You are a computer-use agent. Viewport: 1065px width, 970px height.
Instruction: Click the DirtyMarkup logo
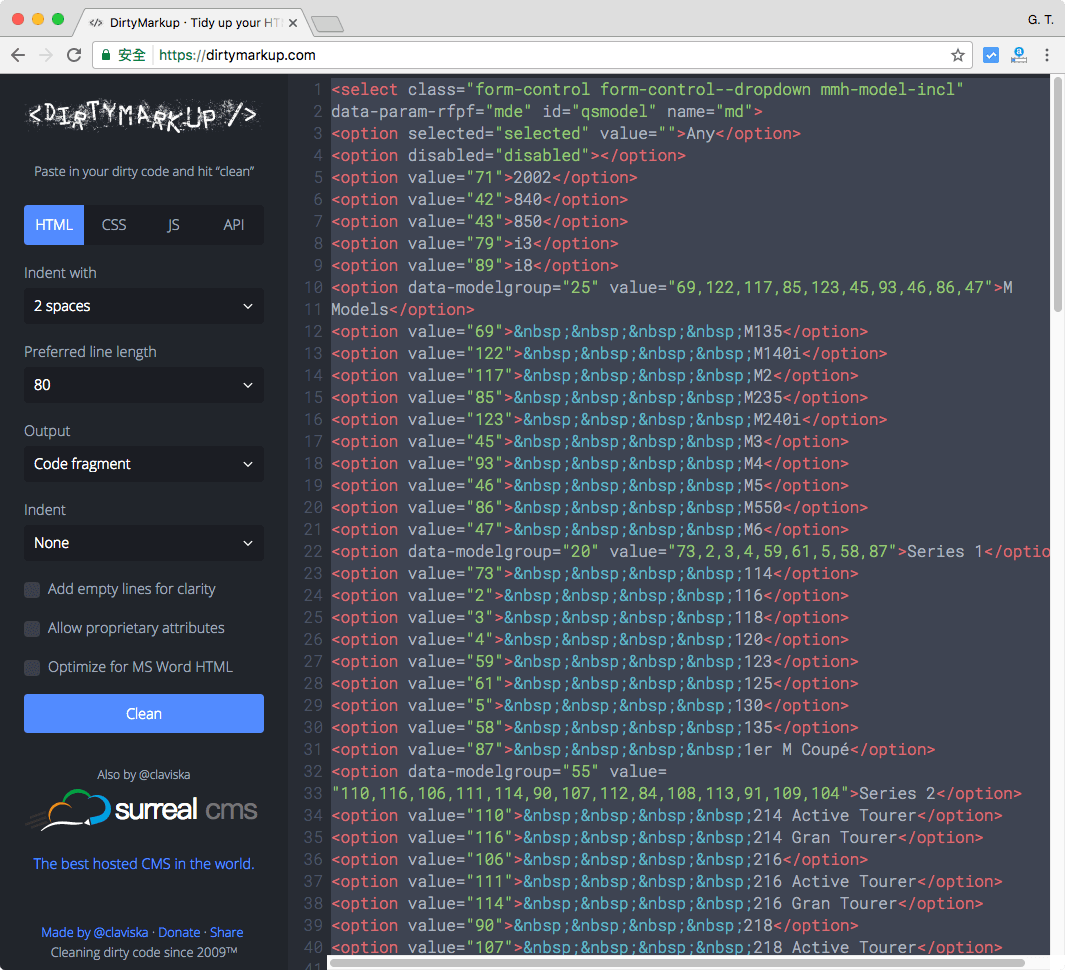pos(143,117)
